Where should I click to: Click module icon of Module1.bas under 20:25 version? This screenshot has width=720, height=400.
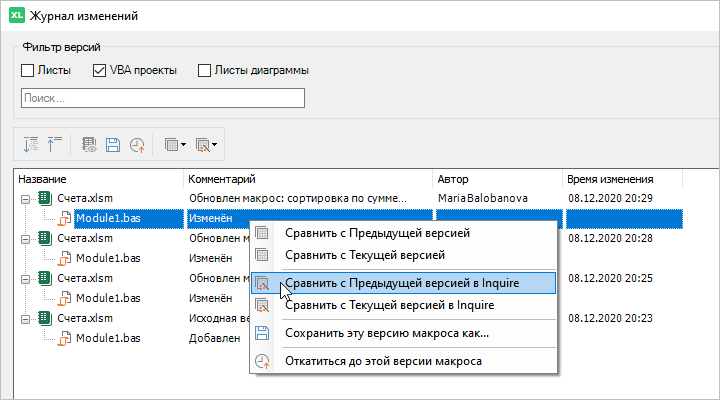(x=64, y=299)
